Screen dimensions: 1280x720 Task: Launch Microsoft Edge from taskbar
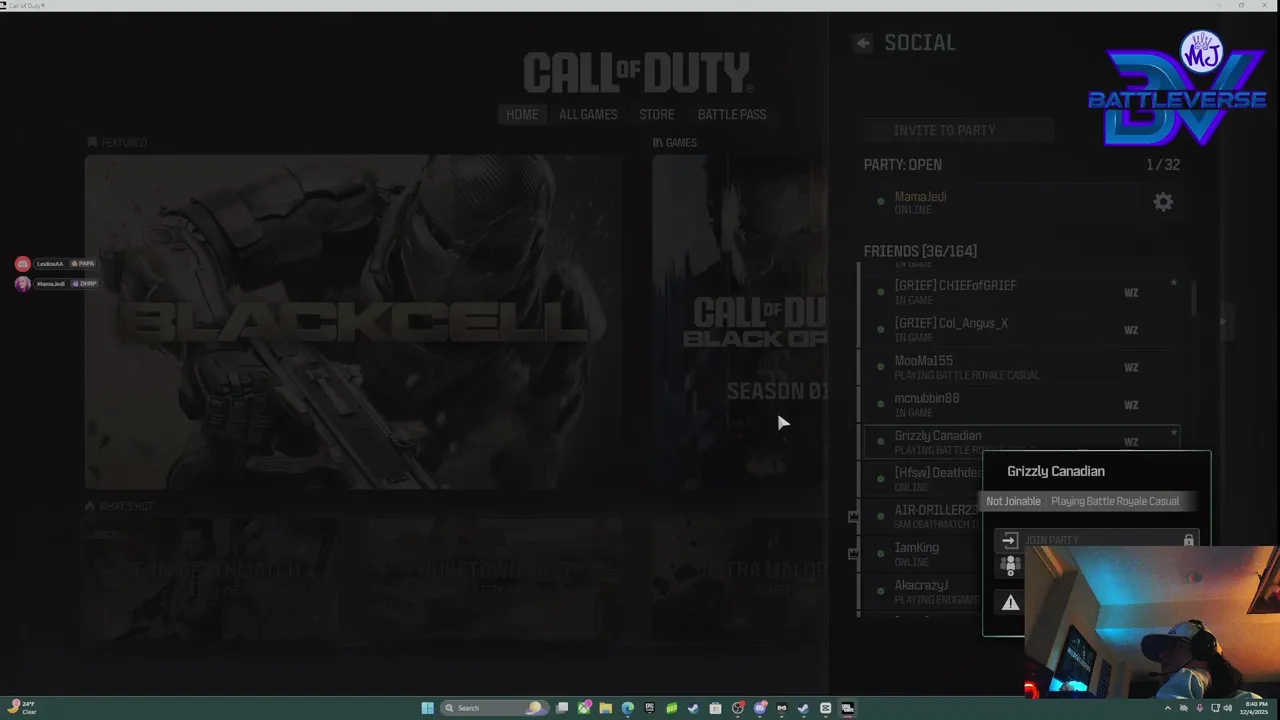(x=627, y=708)
